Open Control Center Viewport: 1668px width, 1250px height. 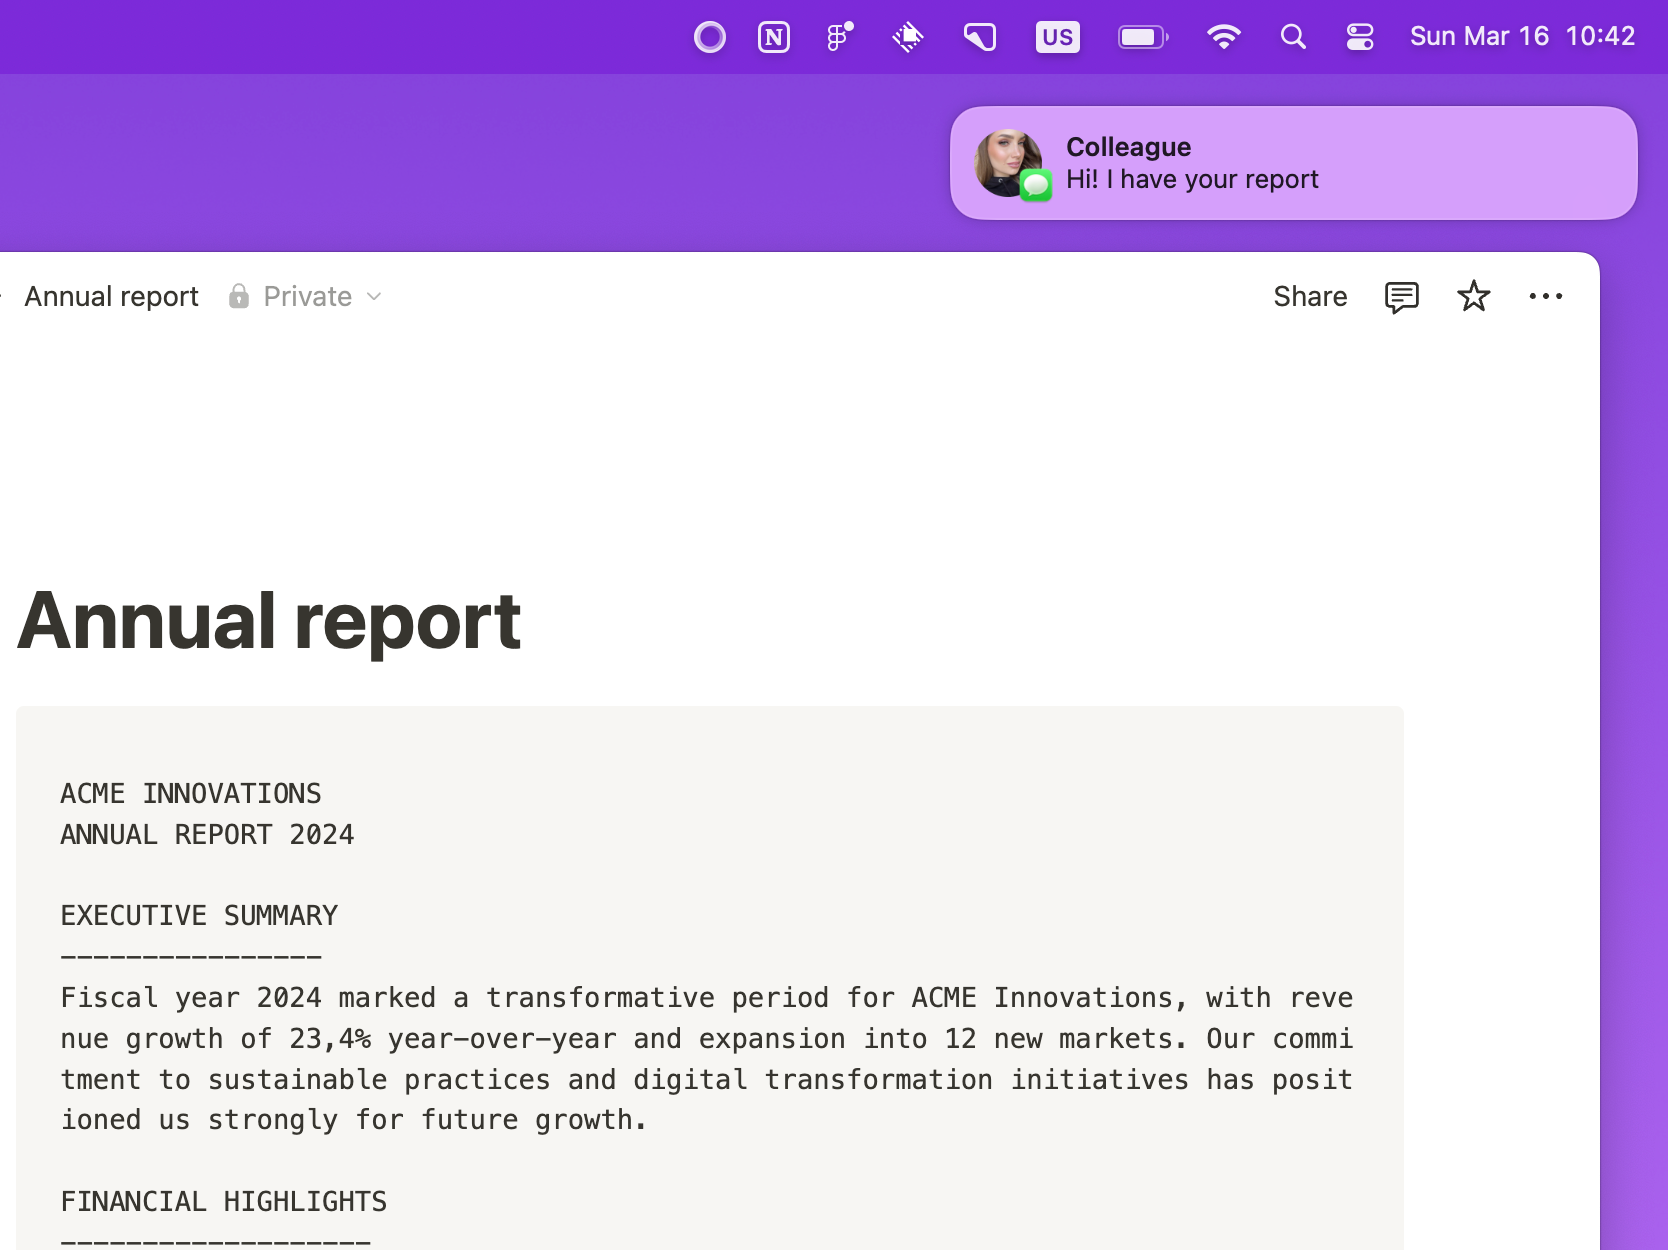click(x=1360, y=38)
